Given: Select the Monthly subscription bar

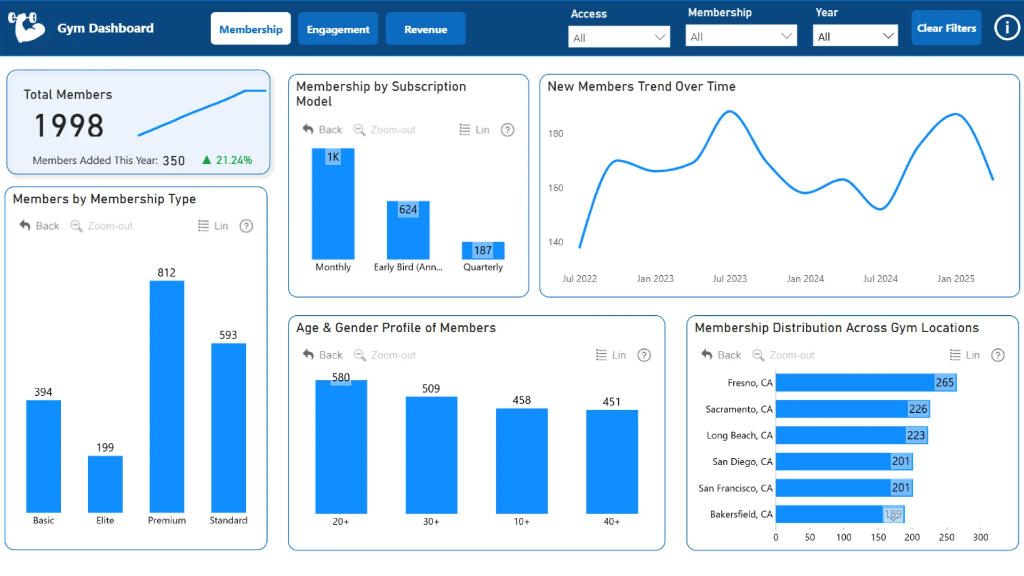Looking at the screenshot, I should [x=333, y=204].
